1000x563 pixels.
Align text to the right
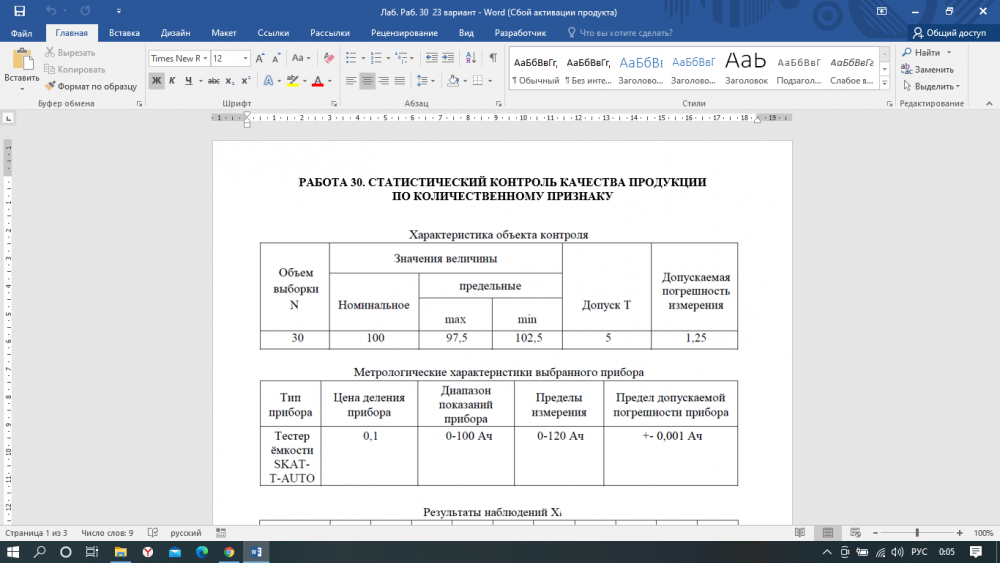pos(383,81)
